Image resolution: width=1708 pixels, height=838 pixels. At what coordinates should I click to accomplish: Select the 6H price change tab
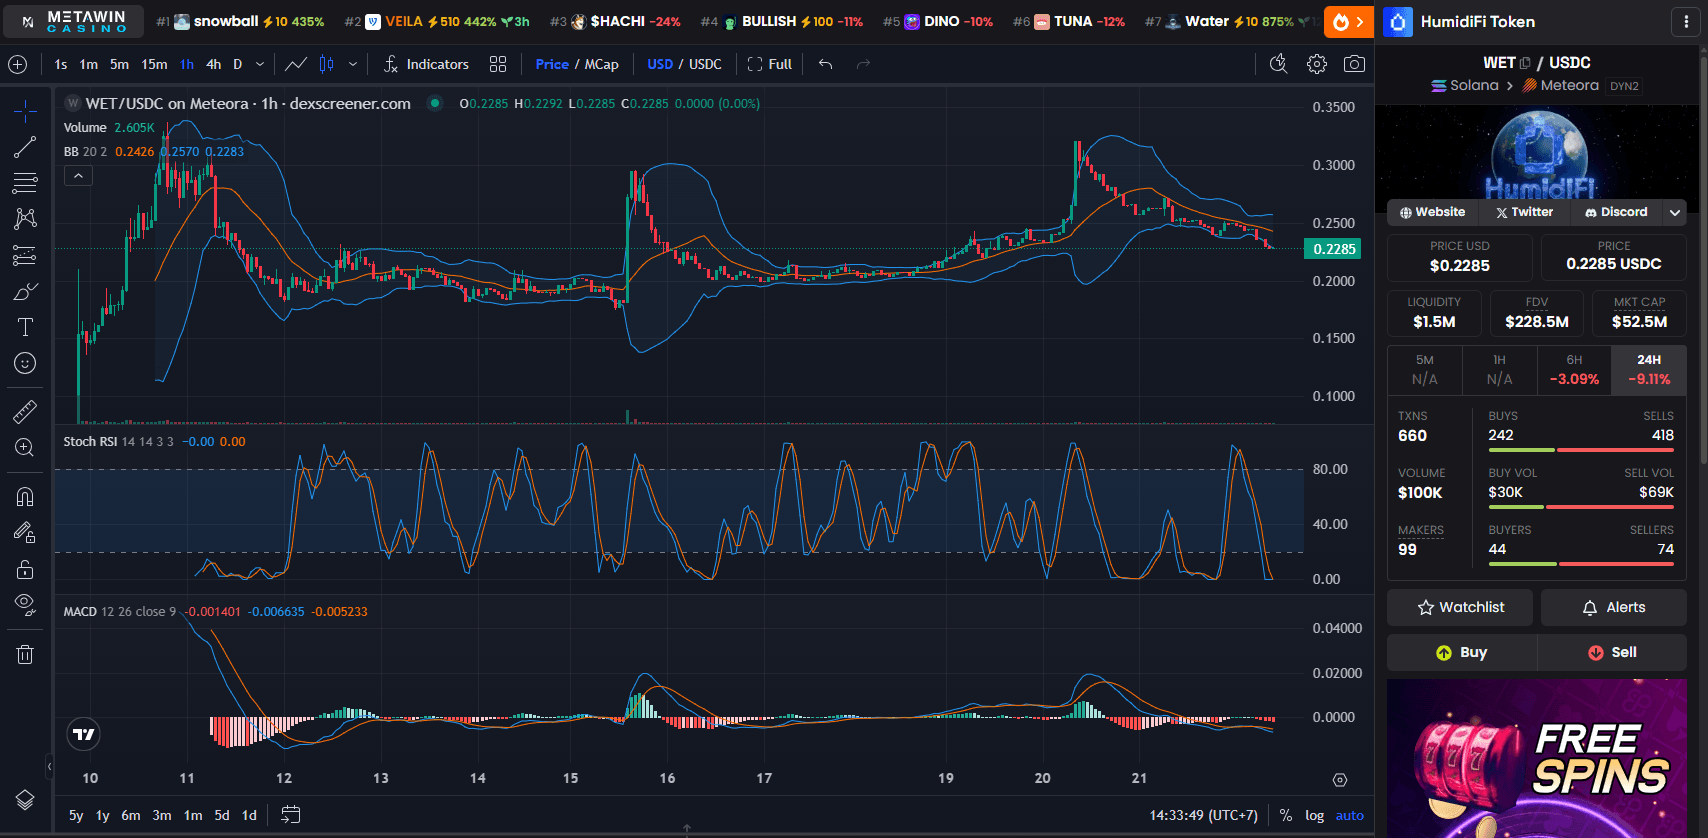[x=1574, y=369]
